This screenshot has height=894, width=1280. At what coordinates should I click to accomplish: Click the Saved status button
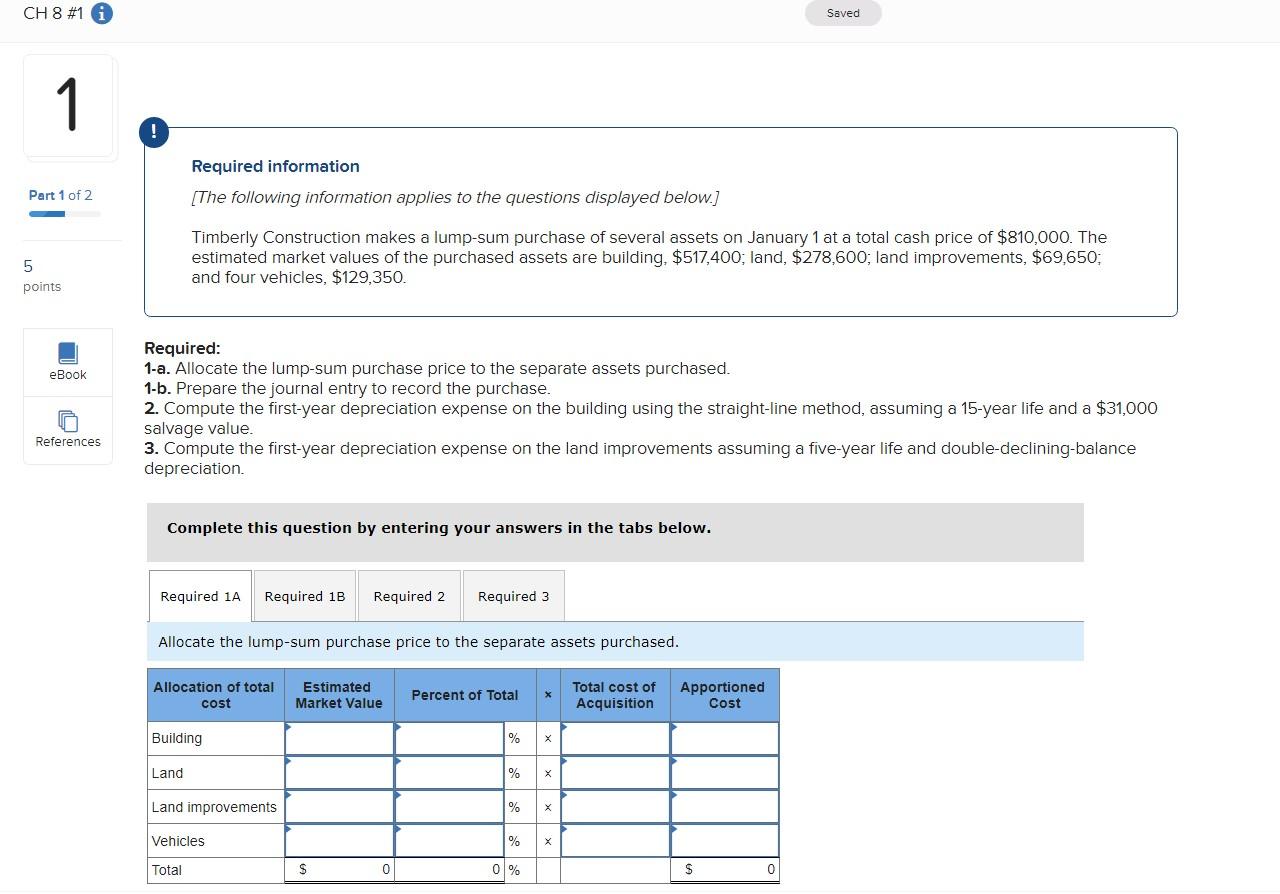coord(843,13)
